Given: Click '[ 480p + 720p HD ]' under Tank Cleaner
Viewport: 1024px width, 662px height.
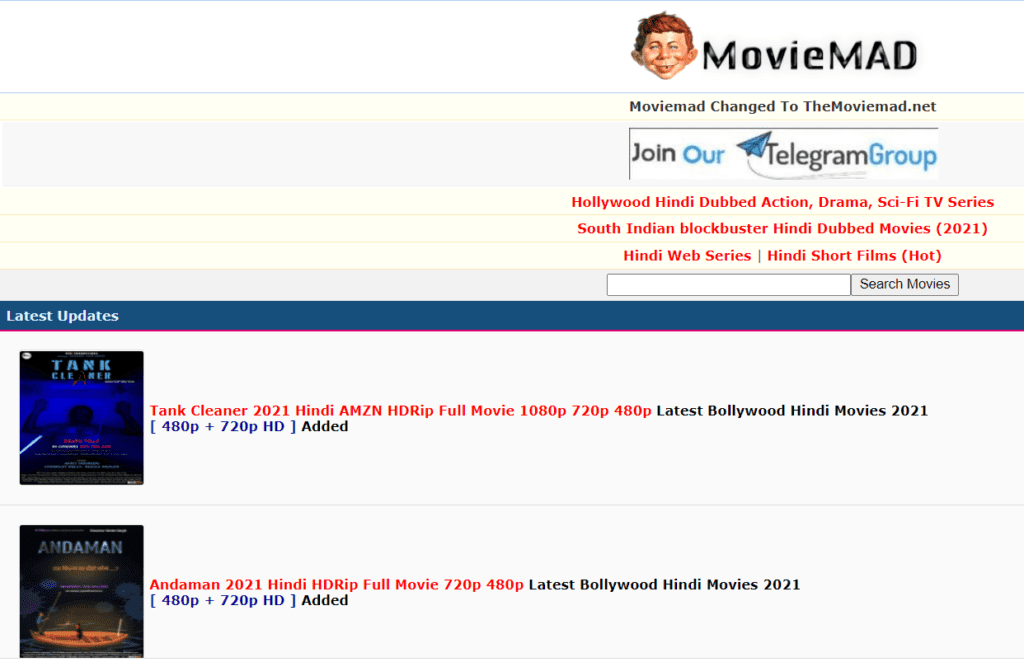Looking at the screenshot, I should point(223,426).
